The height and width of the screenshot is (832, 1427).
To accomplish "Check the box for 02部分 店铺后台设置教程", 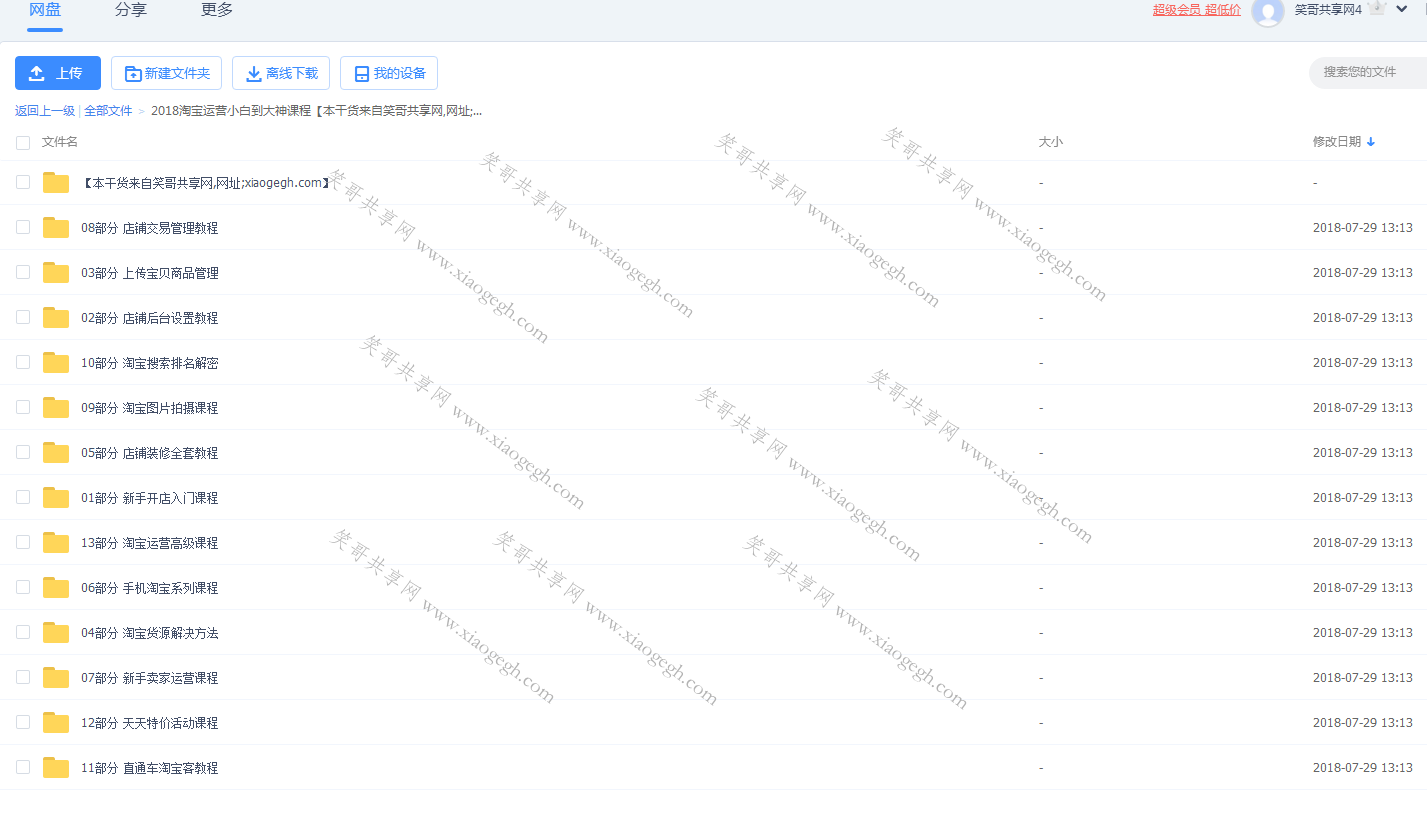I will (23, 317).
